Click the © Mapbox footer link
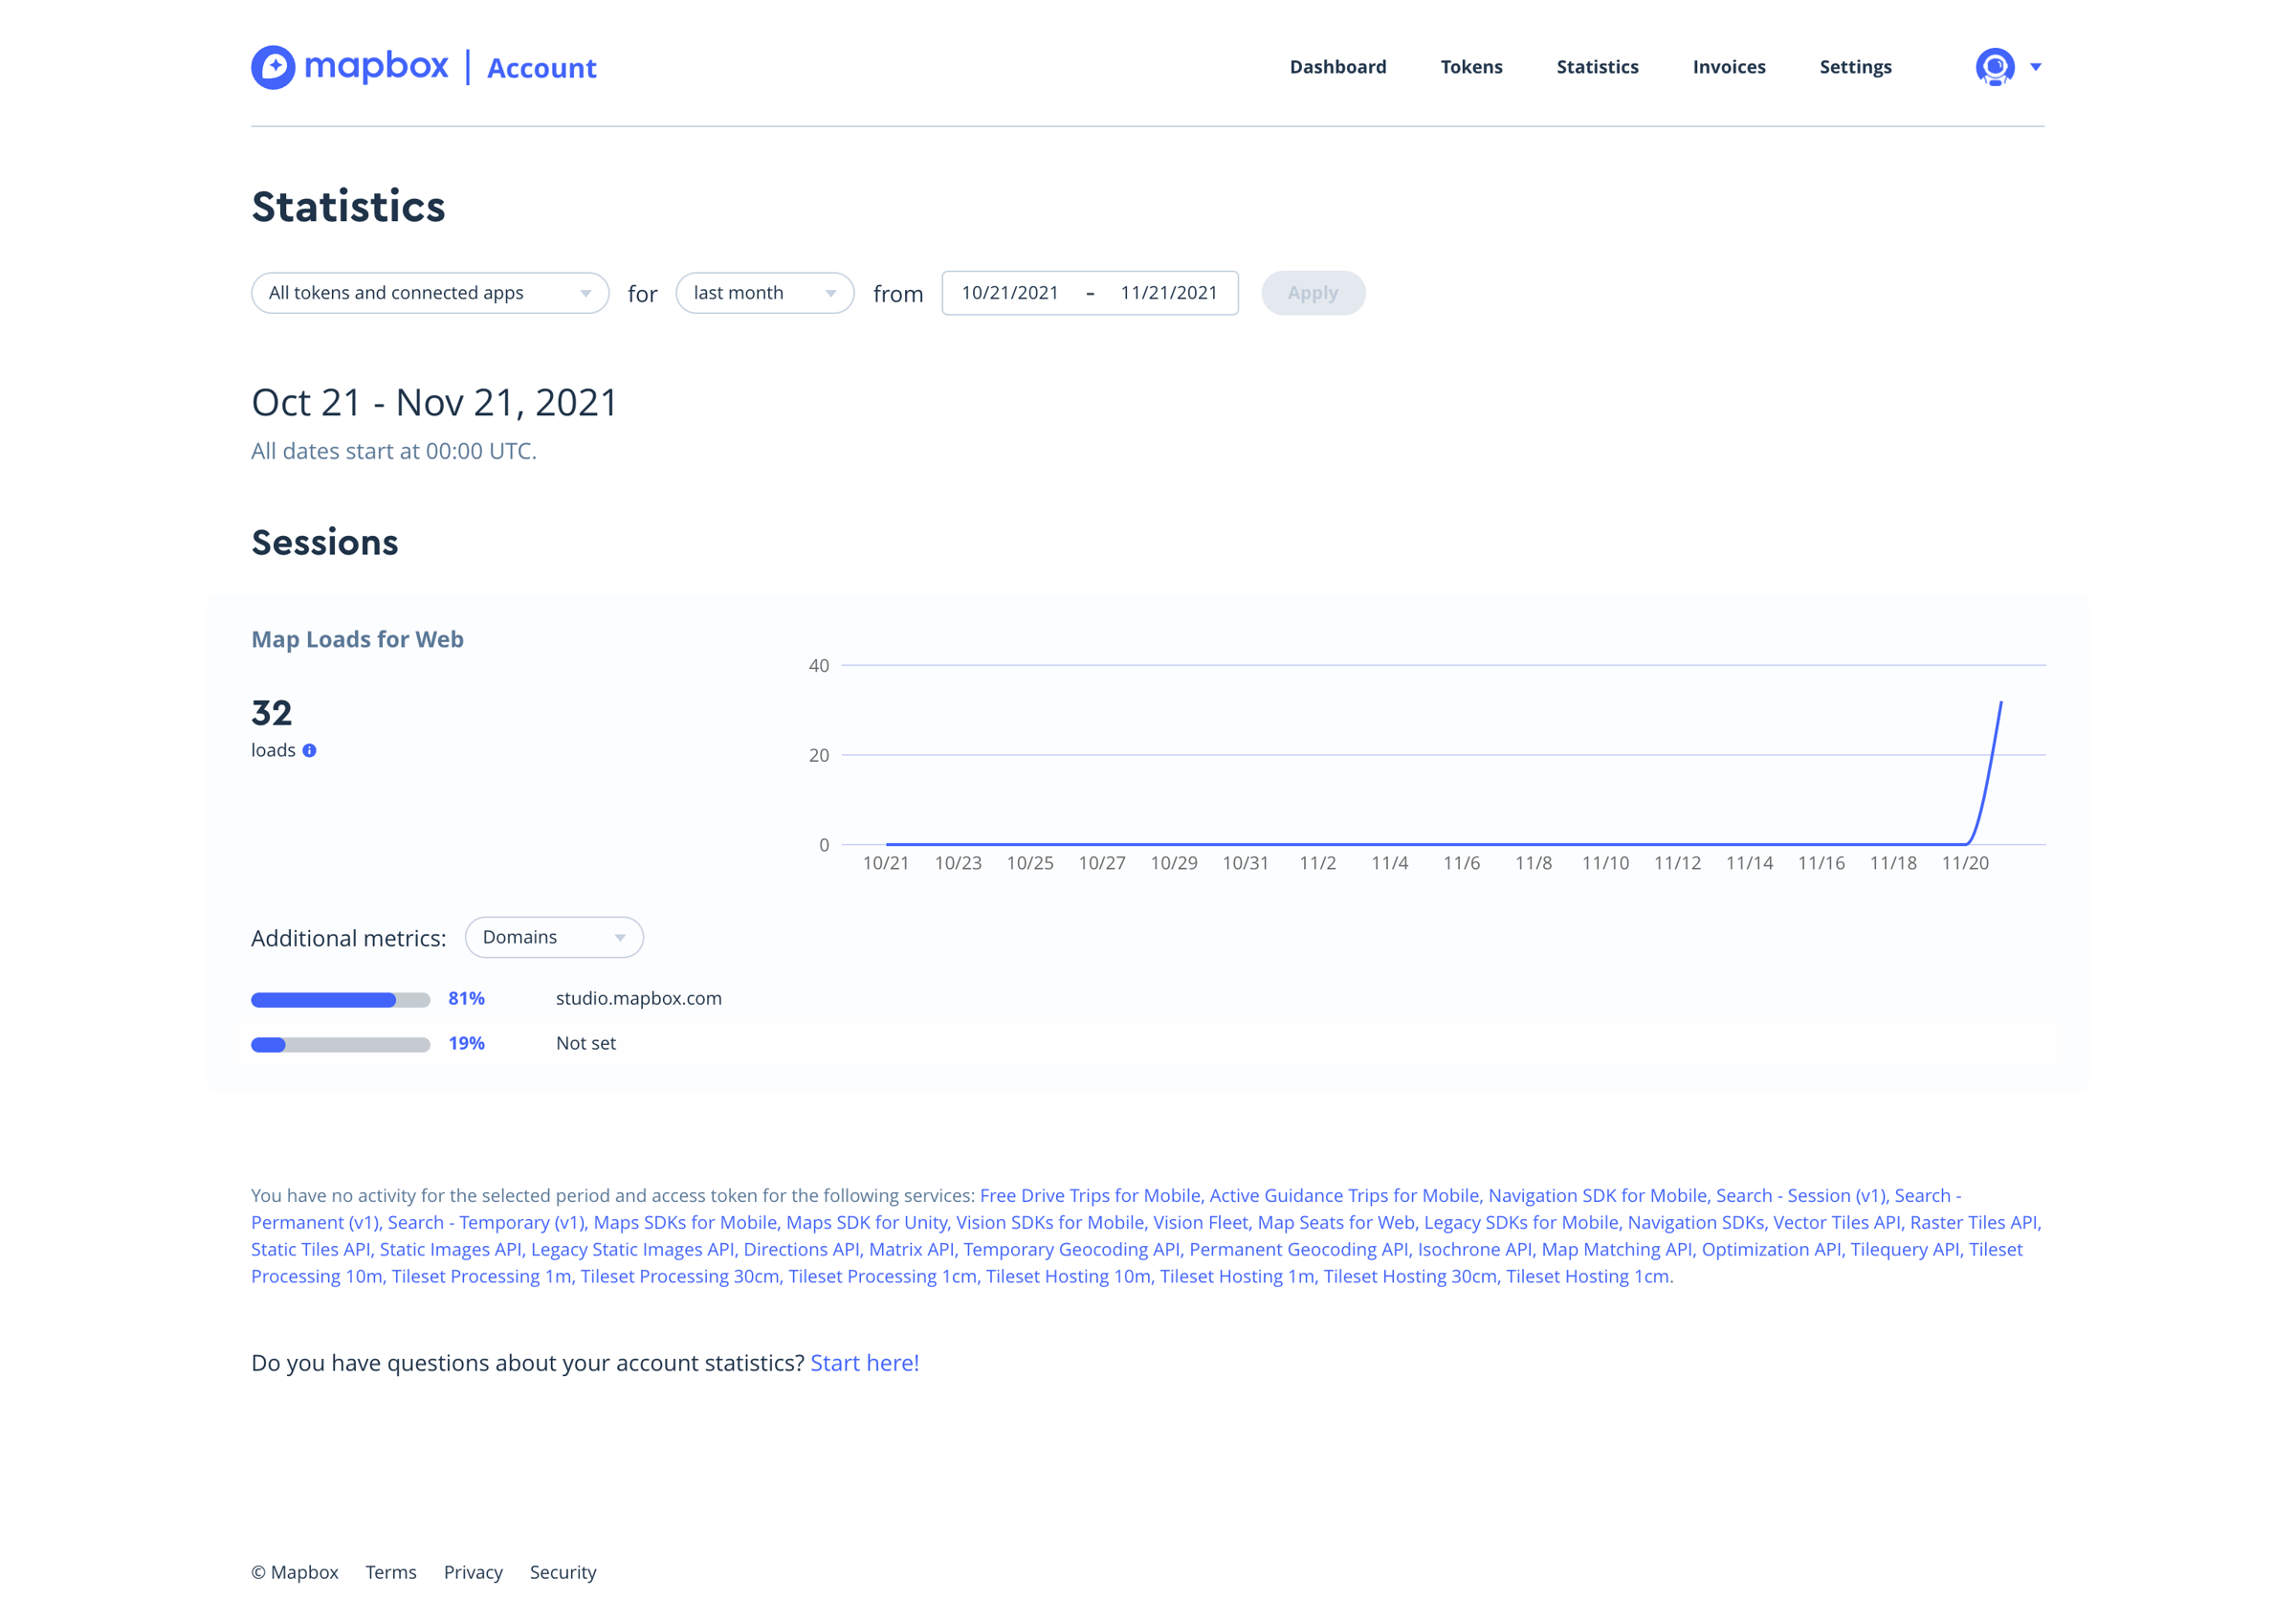2296x1622 pixels. (295, 1572)
